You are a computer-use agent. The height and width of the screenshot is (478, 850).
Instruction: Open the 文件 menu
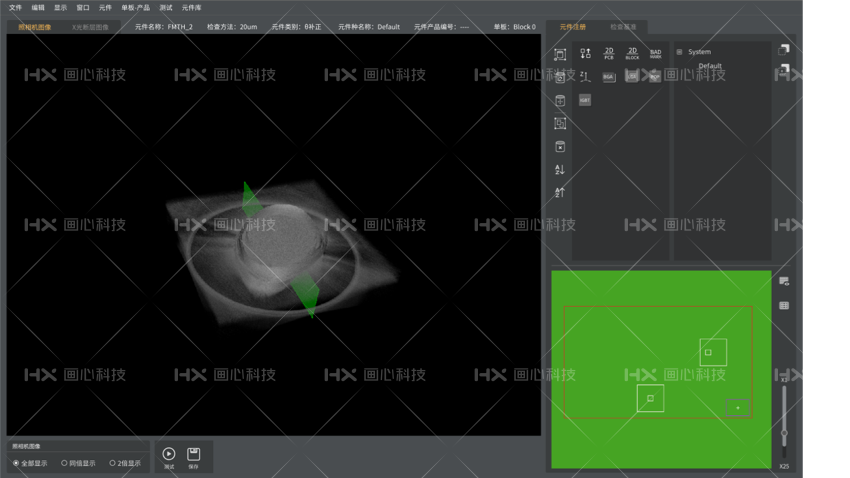click(15, 7)
